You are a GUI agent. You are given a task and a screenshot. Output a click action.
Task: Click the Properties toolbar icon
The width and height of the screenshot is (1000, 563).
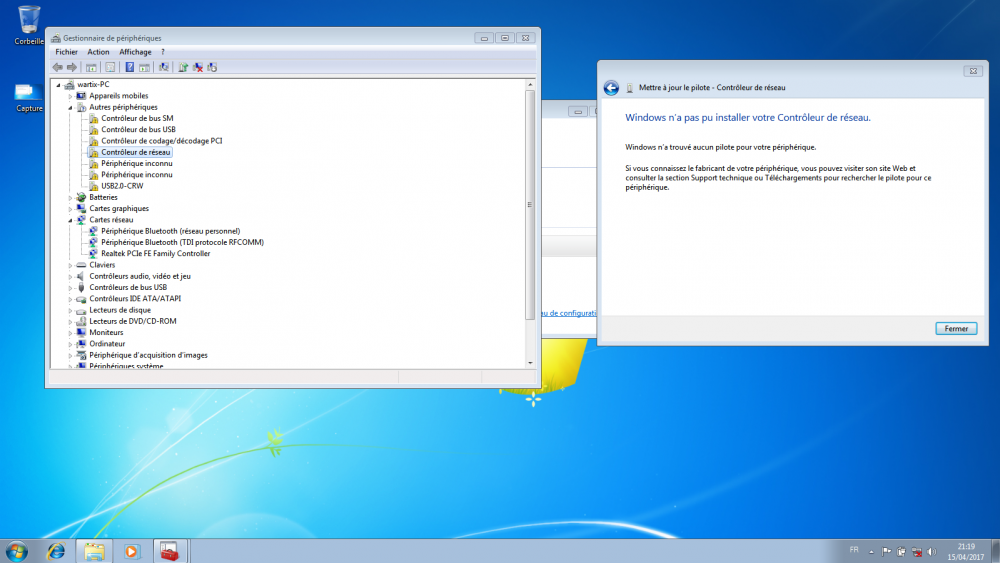[110, 67]
